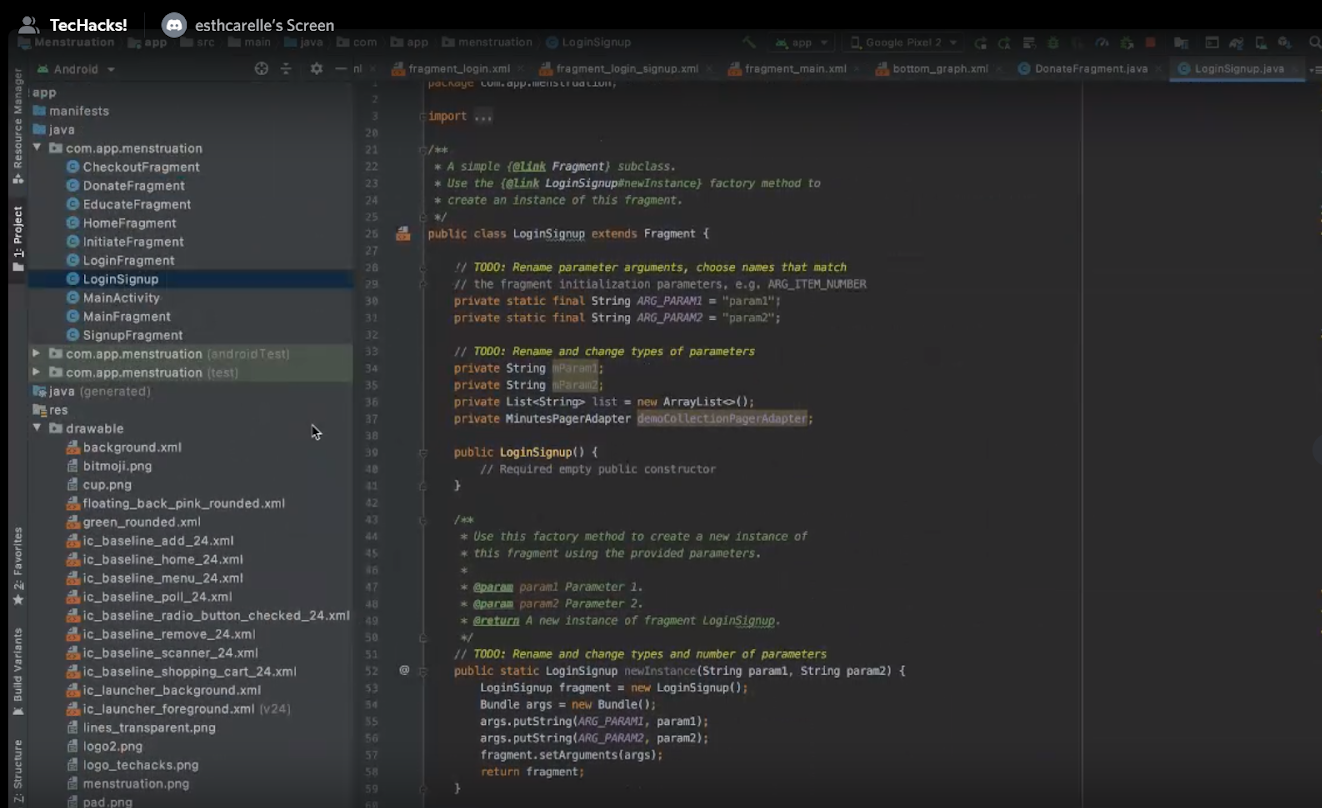
Task: Open the Profiler gauge icon
Action: (1102, 43)
